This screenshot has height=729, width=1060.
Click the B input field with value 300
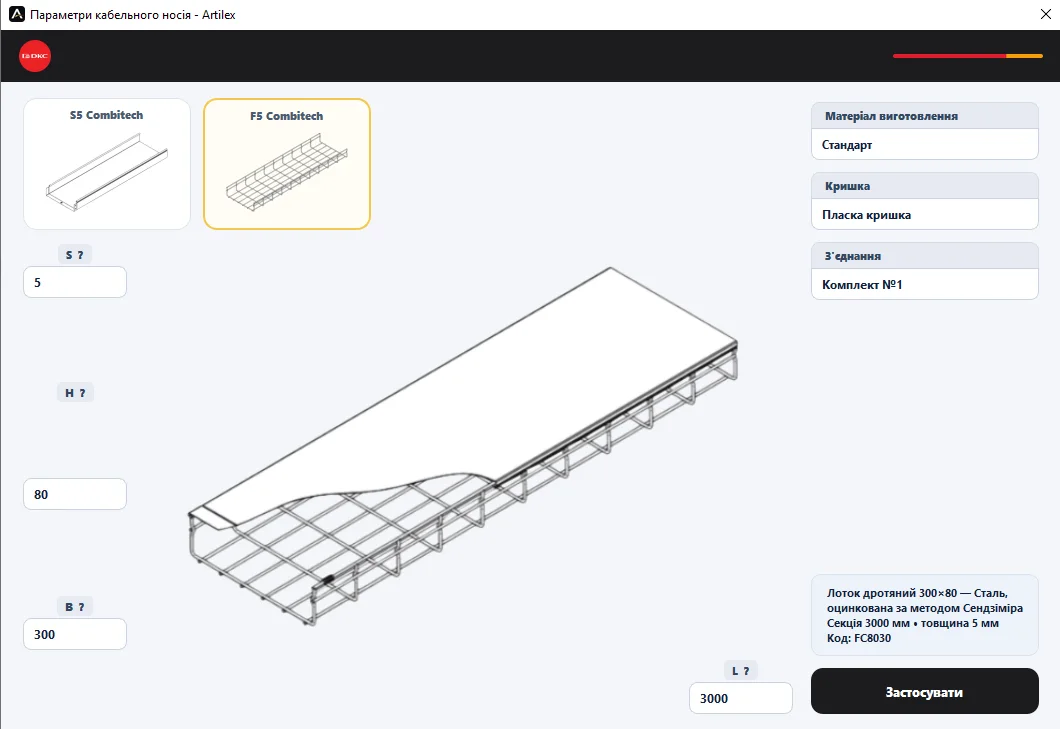pyautogui.click(x=75, y=634)
